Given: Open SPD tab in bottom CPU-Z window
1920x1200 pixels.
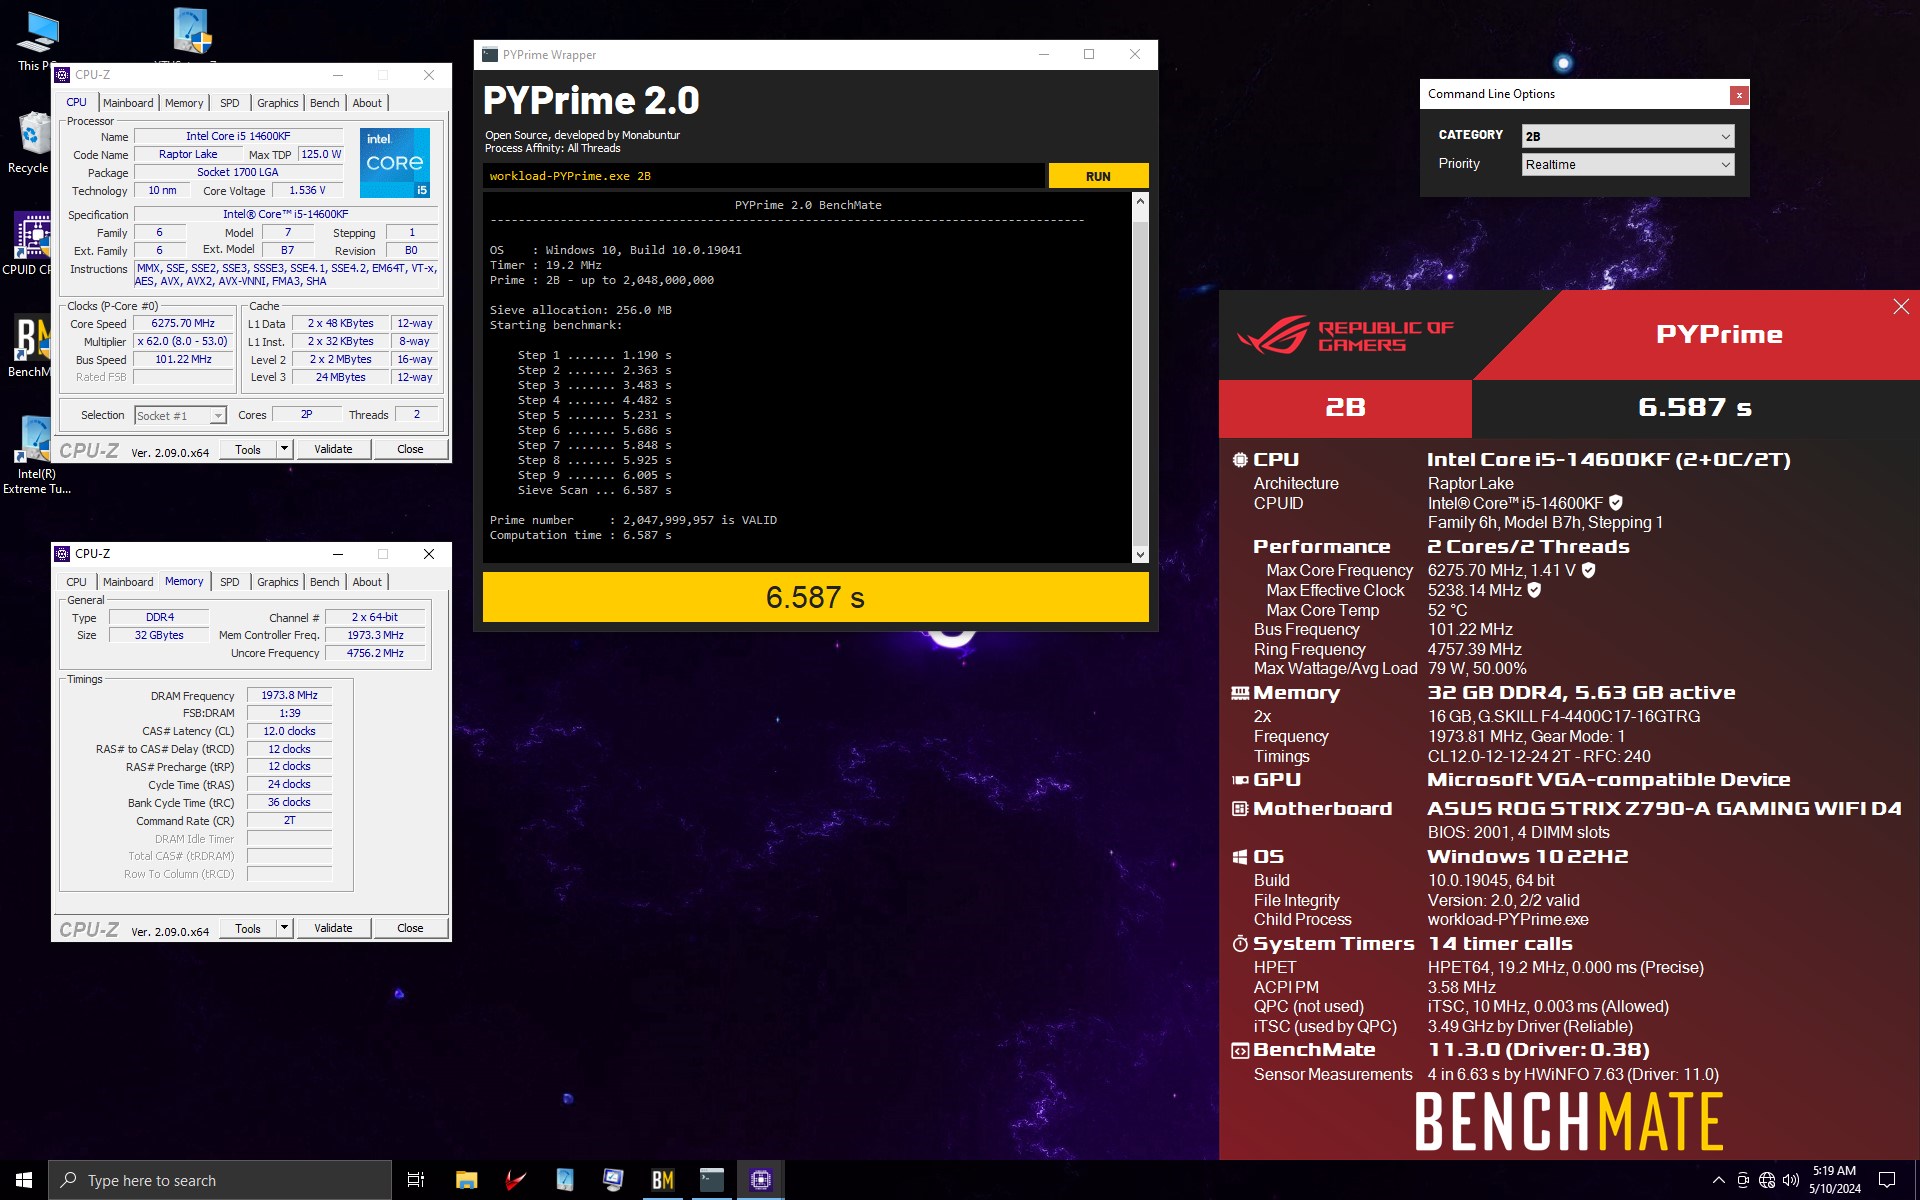Looking at the screenshot, I should pyautogui.click(x=230, y=582).
